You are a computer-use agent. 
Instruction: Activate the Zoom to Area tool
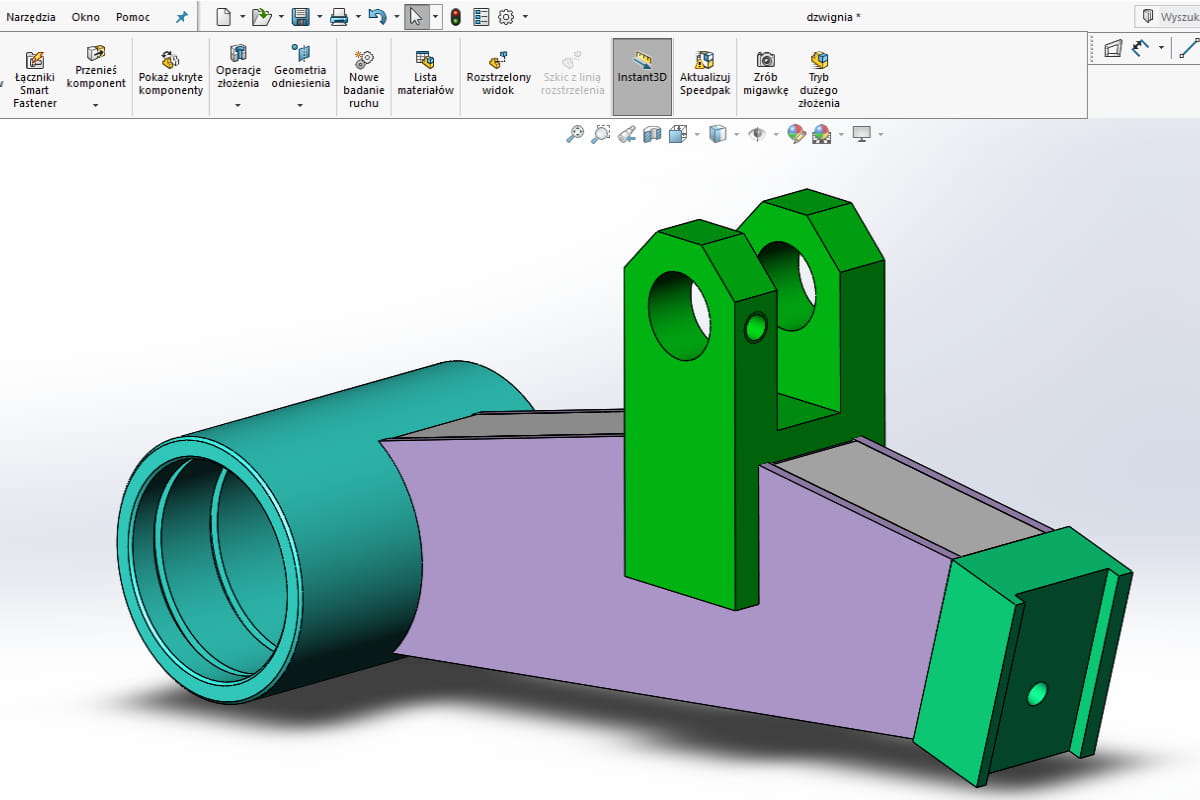(x=600, y=133)
